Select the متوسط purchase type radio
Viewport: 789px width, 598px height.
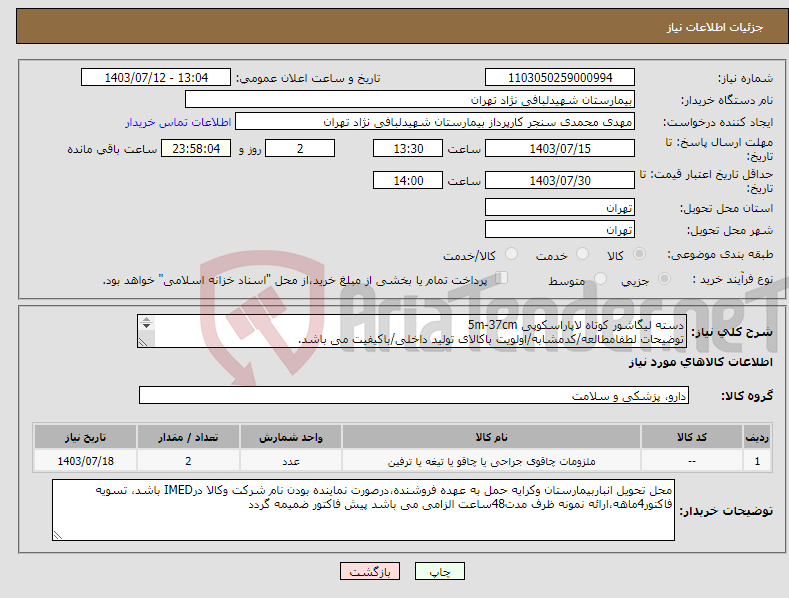tap(600, 279)
